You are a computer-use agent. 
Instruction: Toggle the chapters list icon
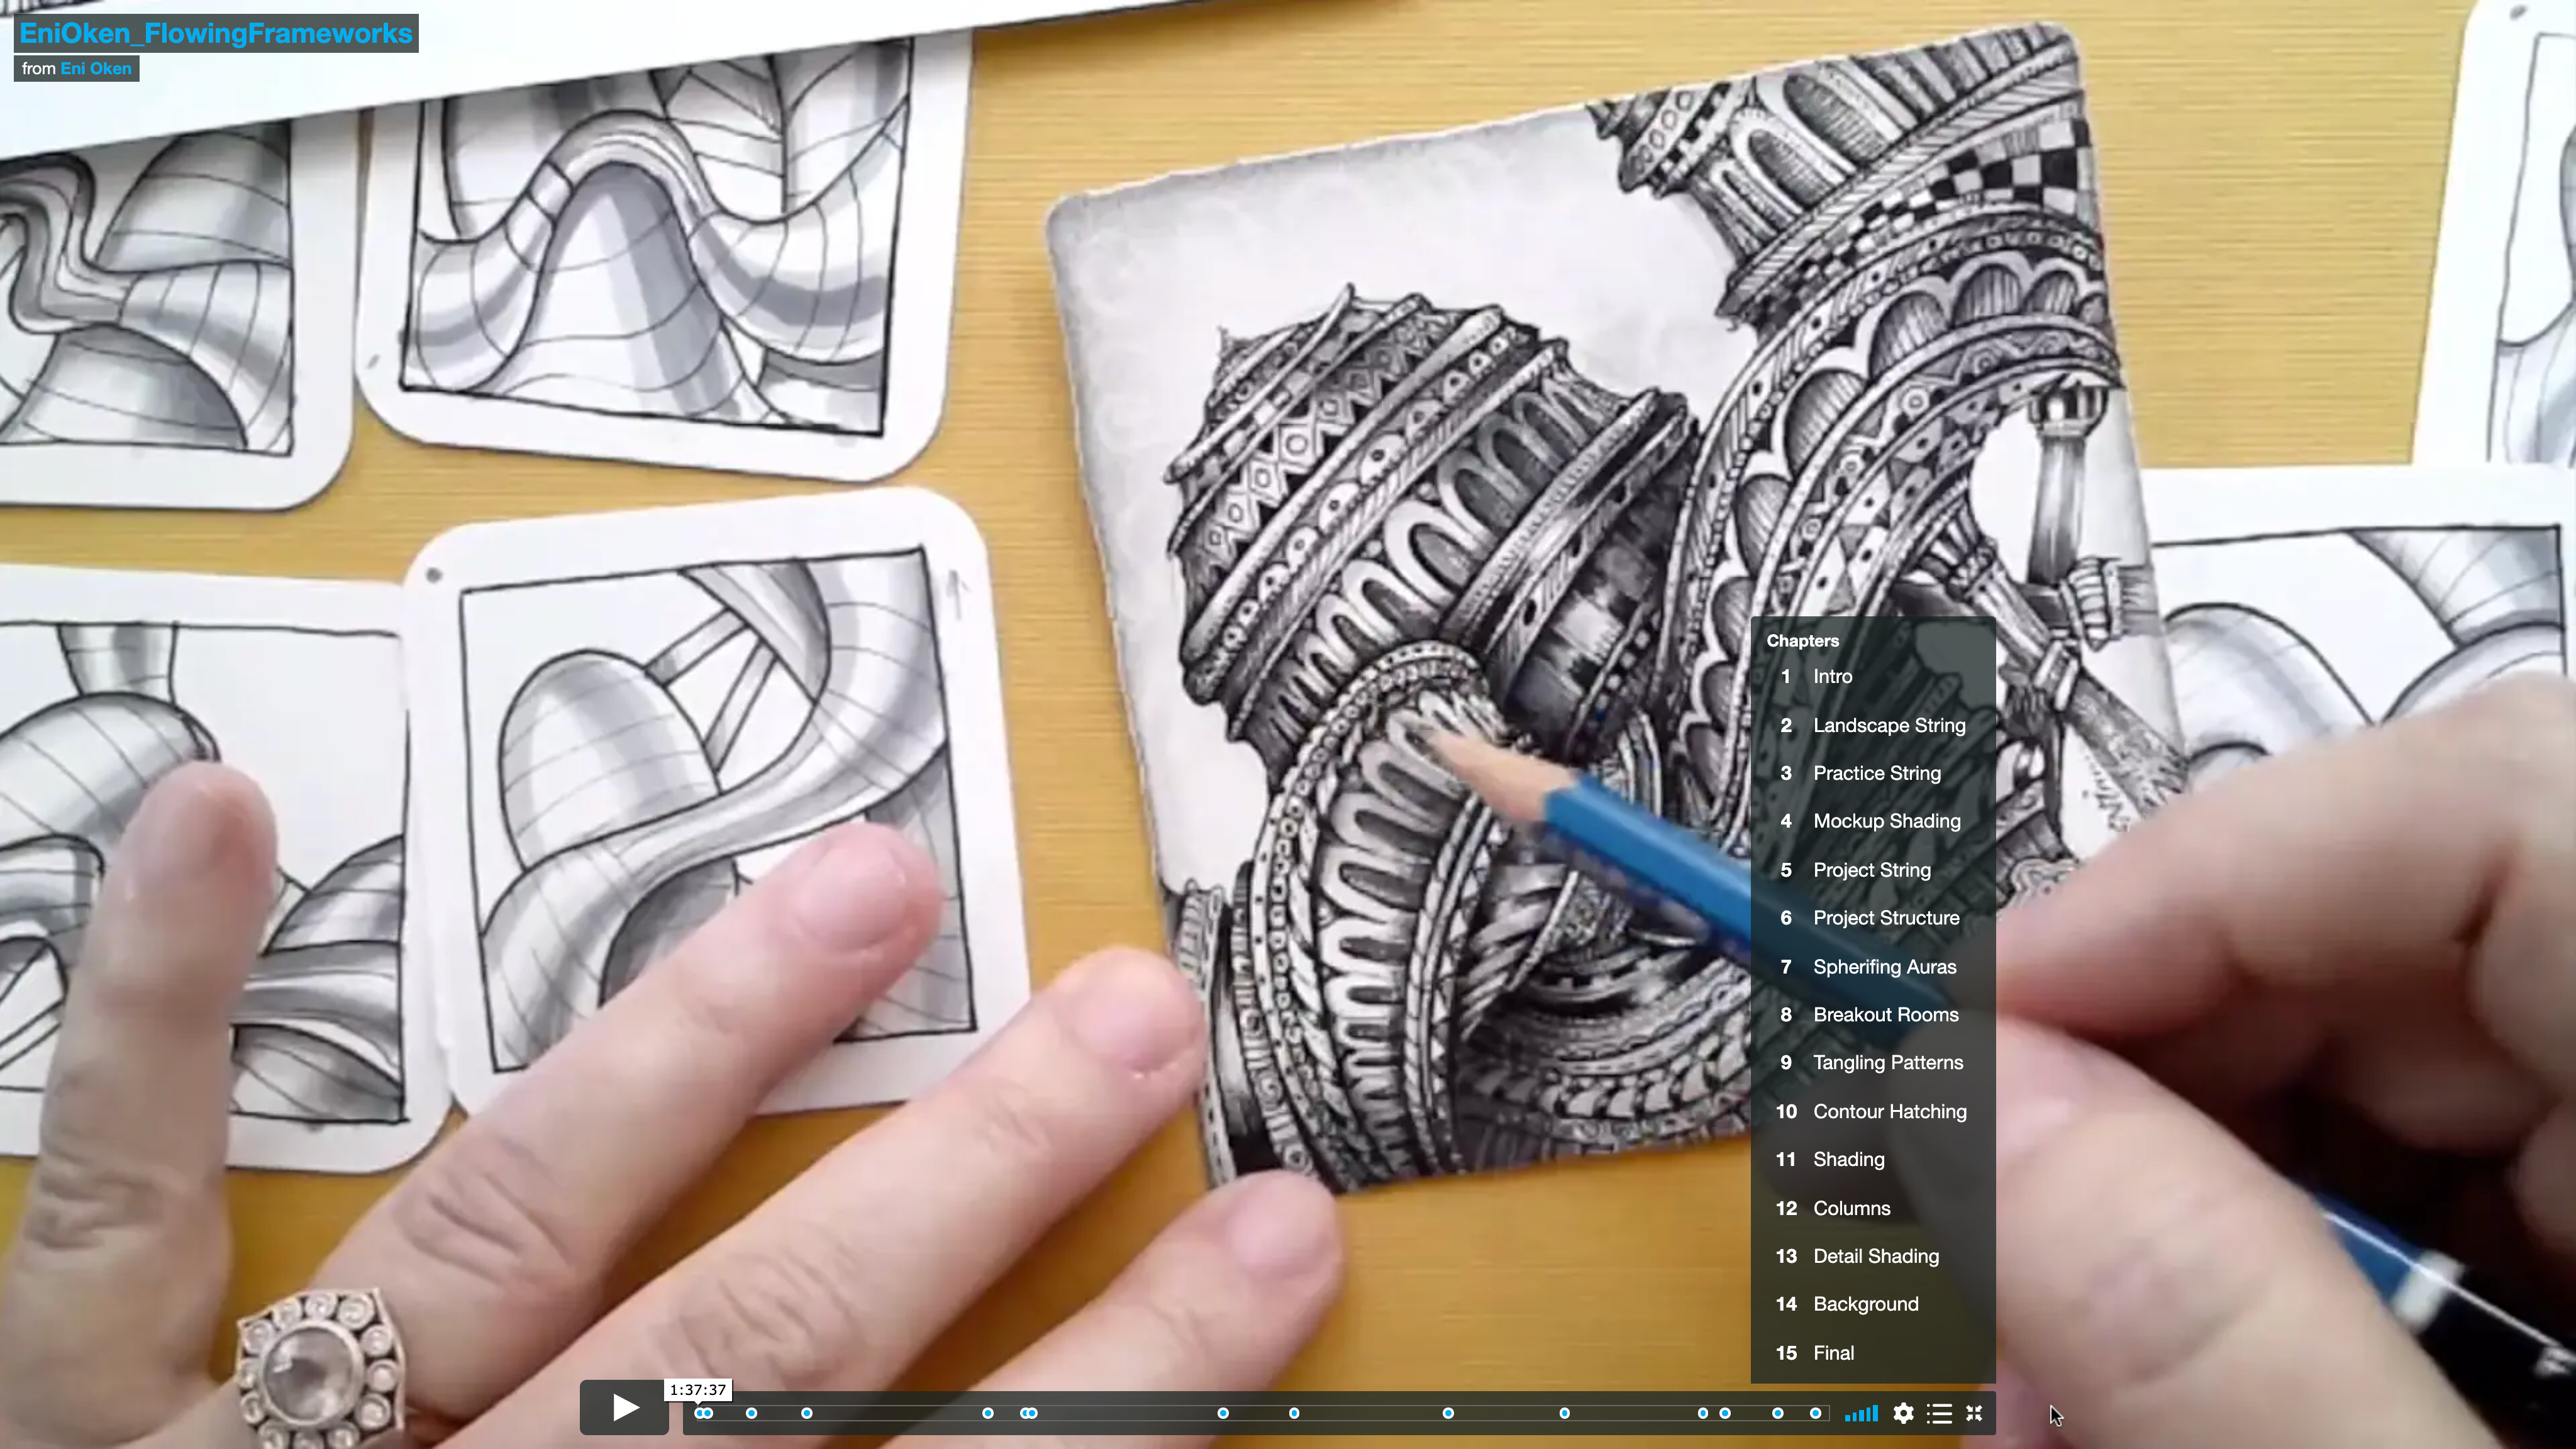pyautogui.click(x=1940, y=1413)
